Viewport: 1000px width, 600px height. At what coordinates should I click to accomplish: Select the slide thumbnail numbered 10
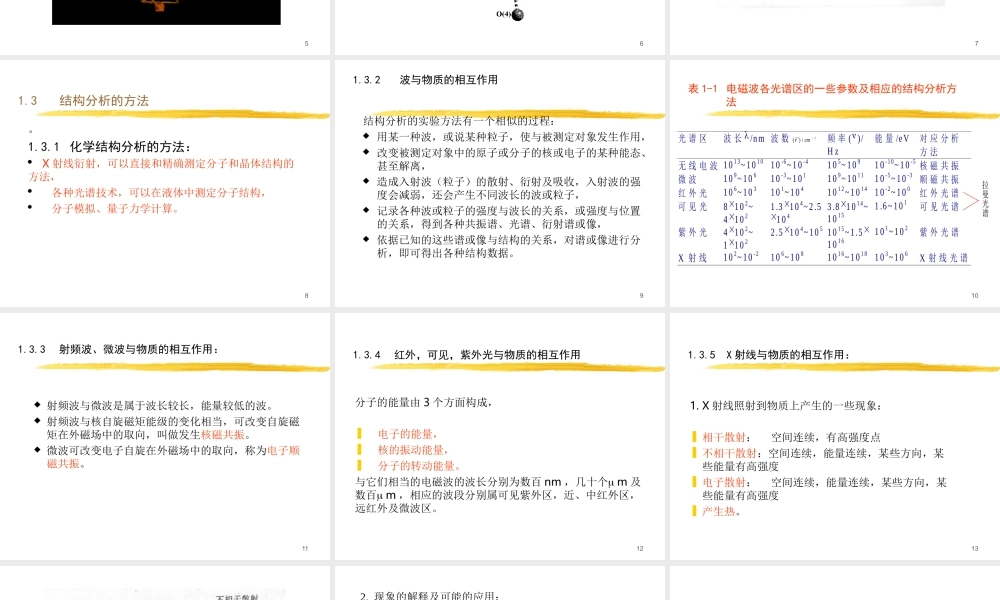[x=835, y=183]
